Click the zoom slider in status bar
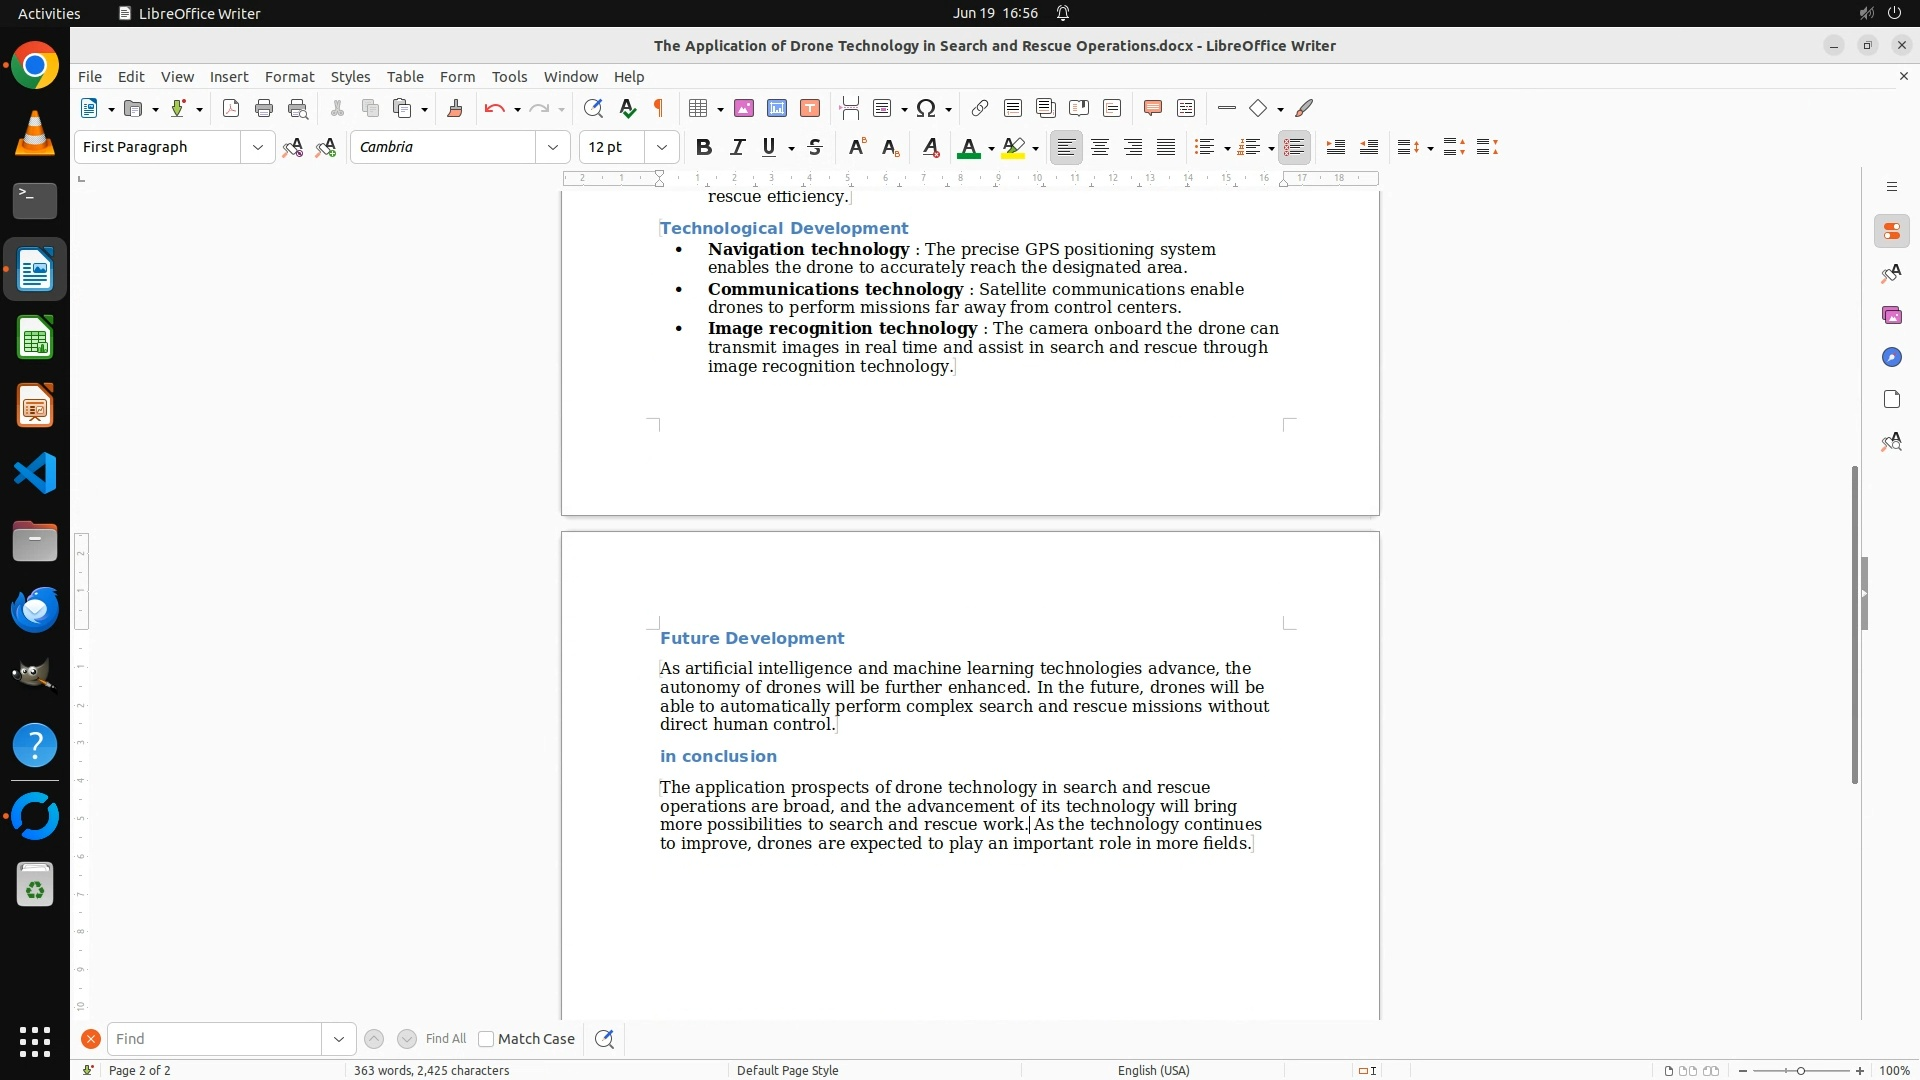This screenshot has height=1080, width=1920. click(1801, 1070)
